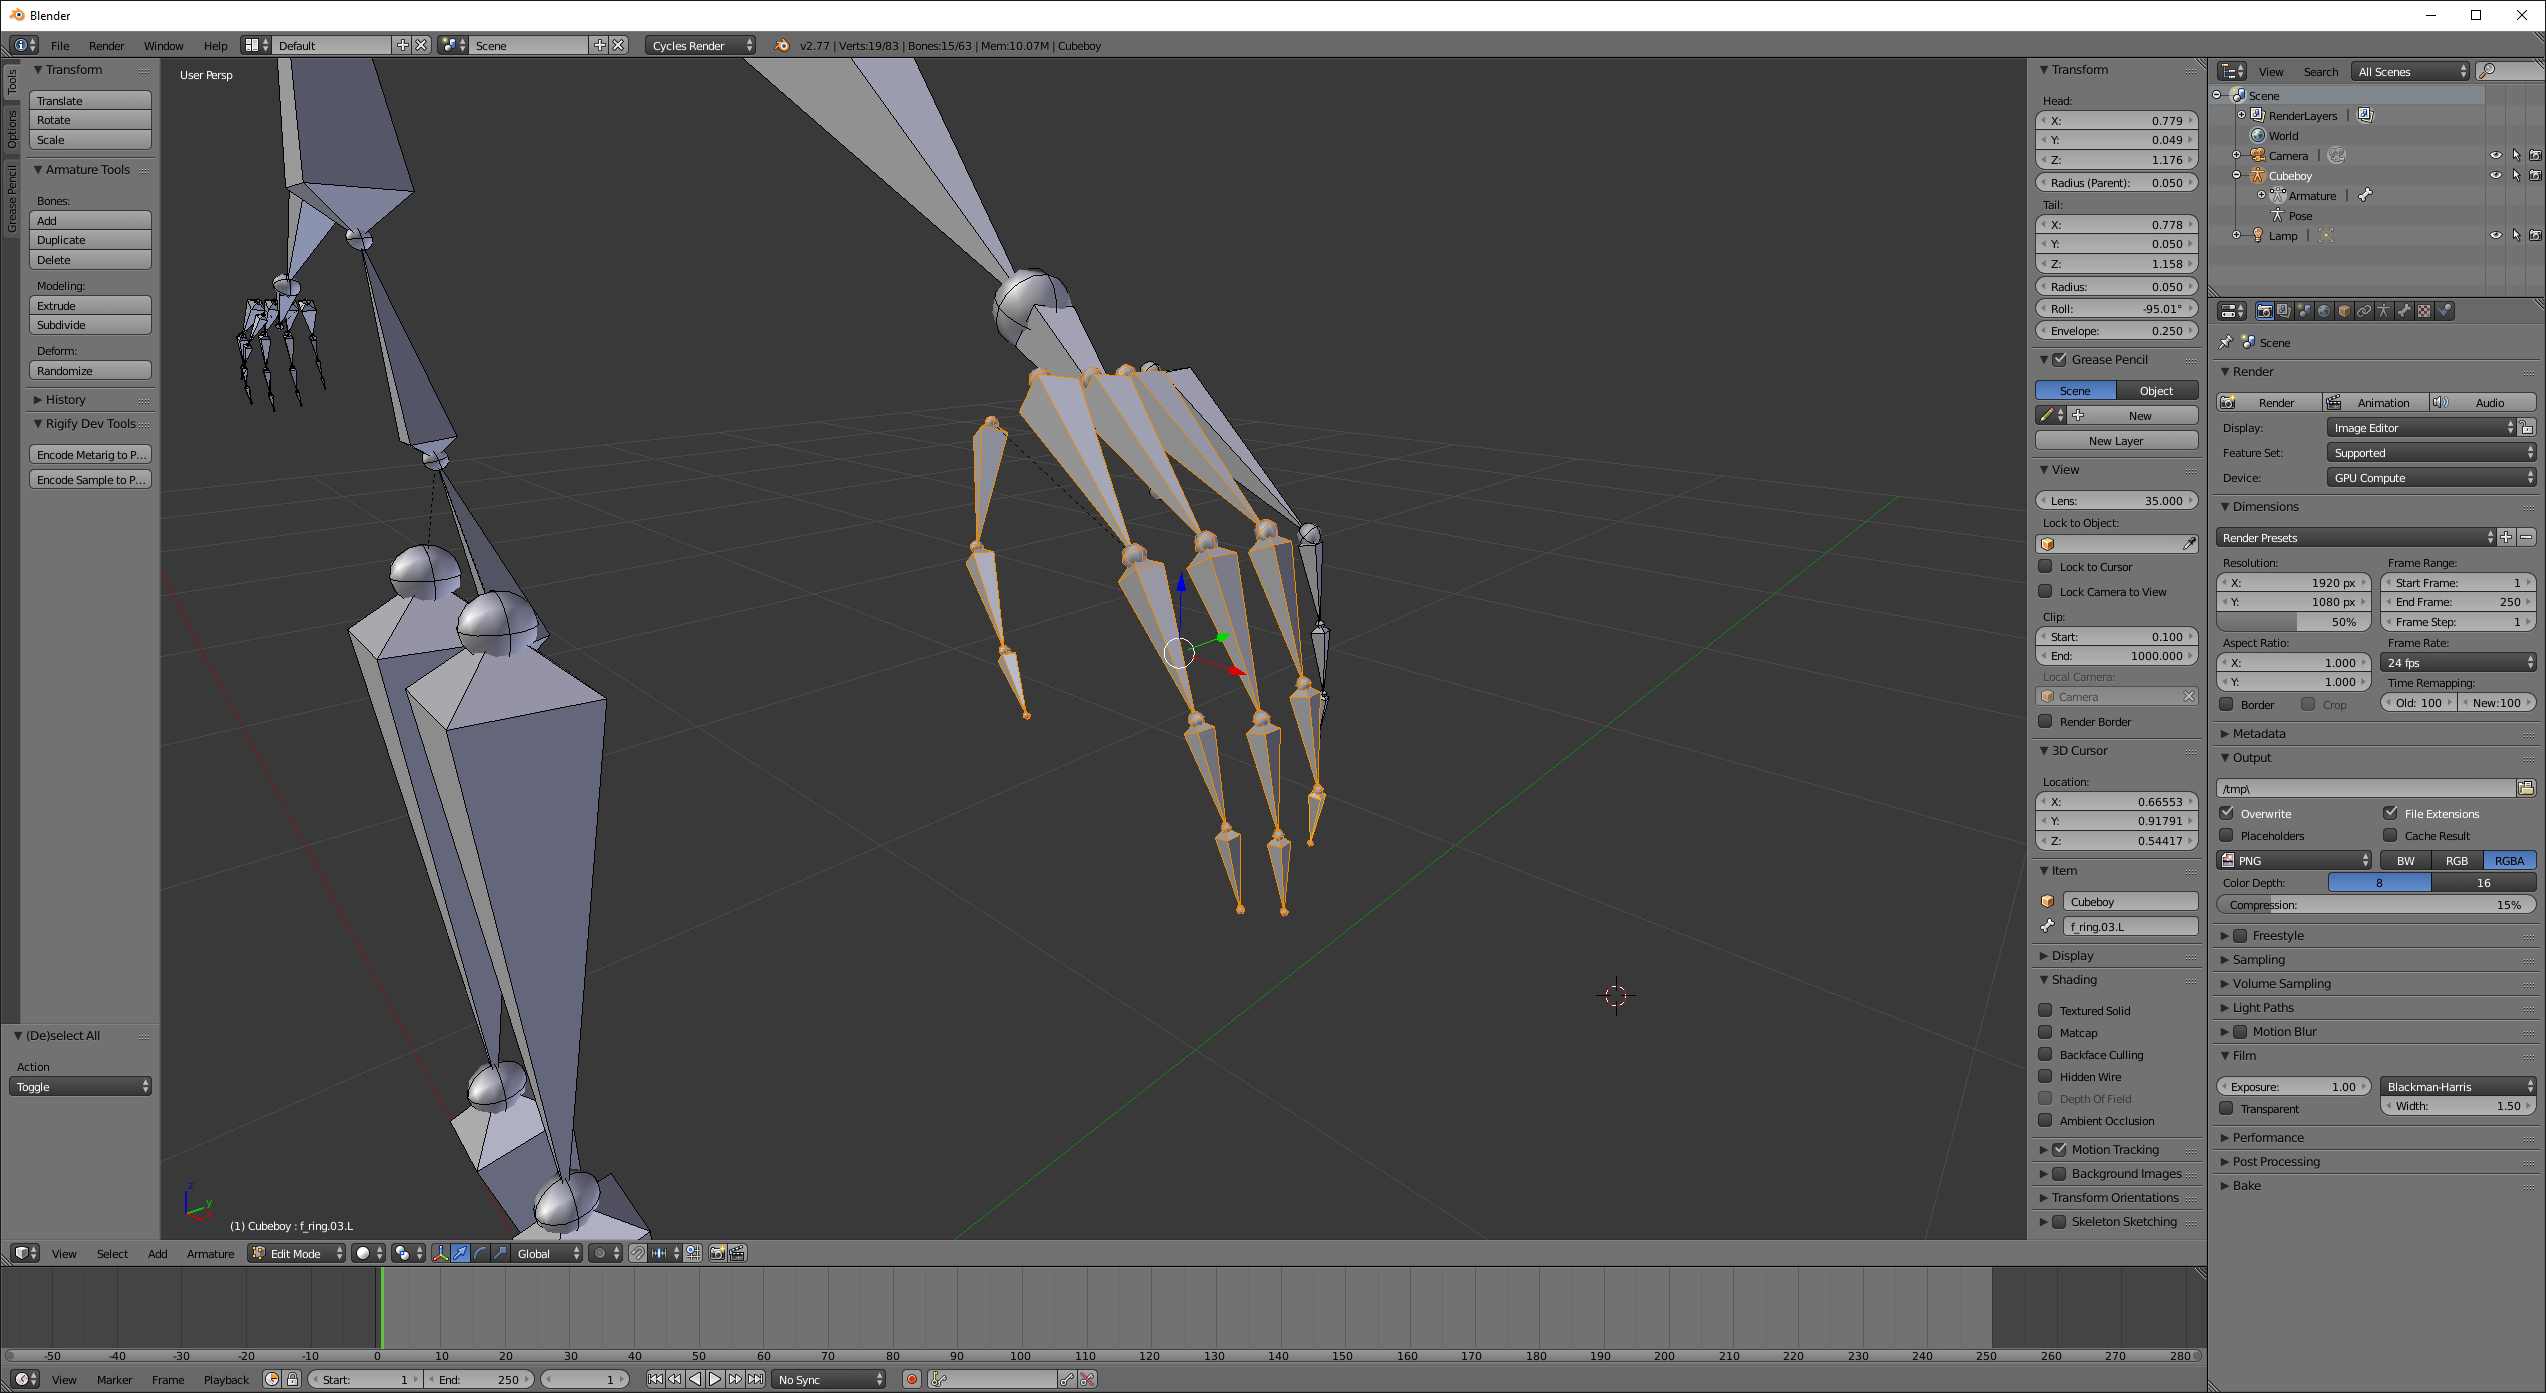Viewport: 2546px width, 1393px height.
Task: Open the Edit Mode selector dropdown
Action: [x=297, y=1253]
